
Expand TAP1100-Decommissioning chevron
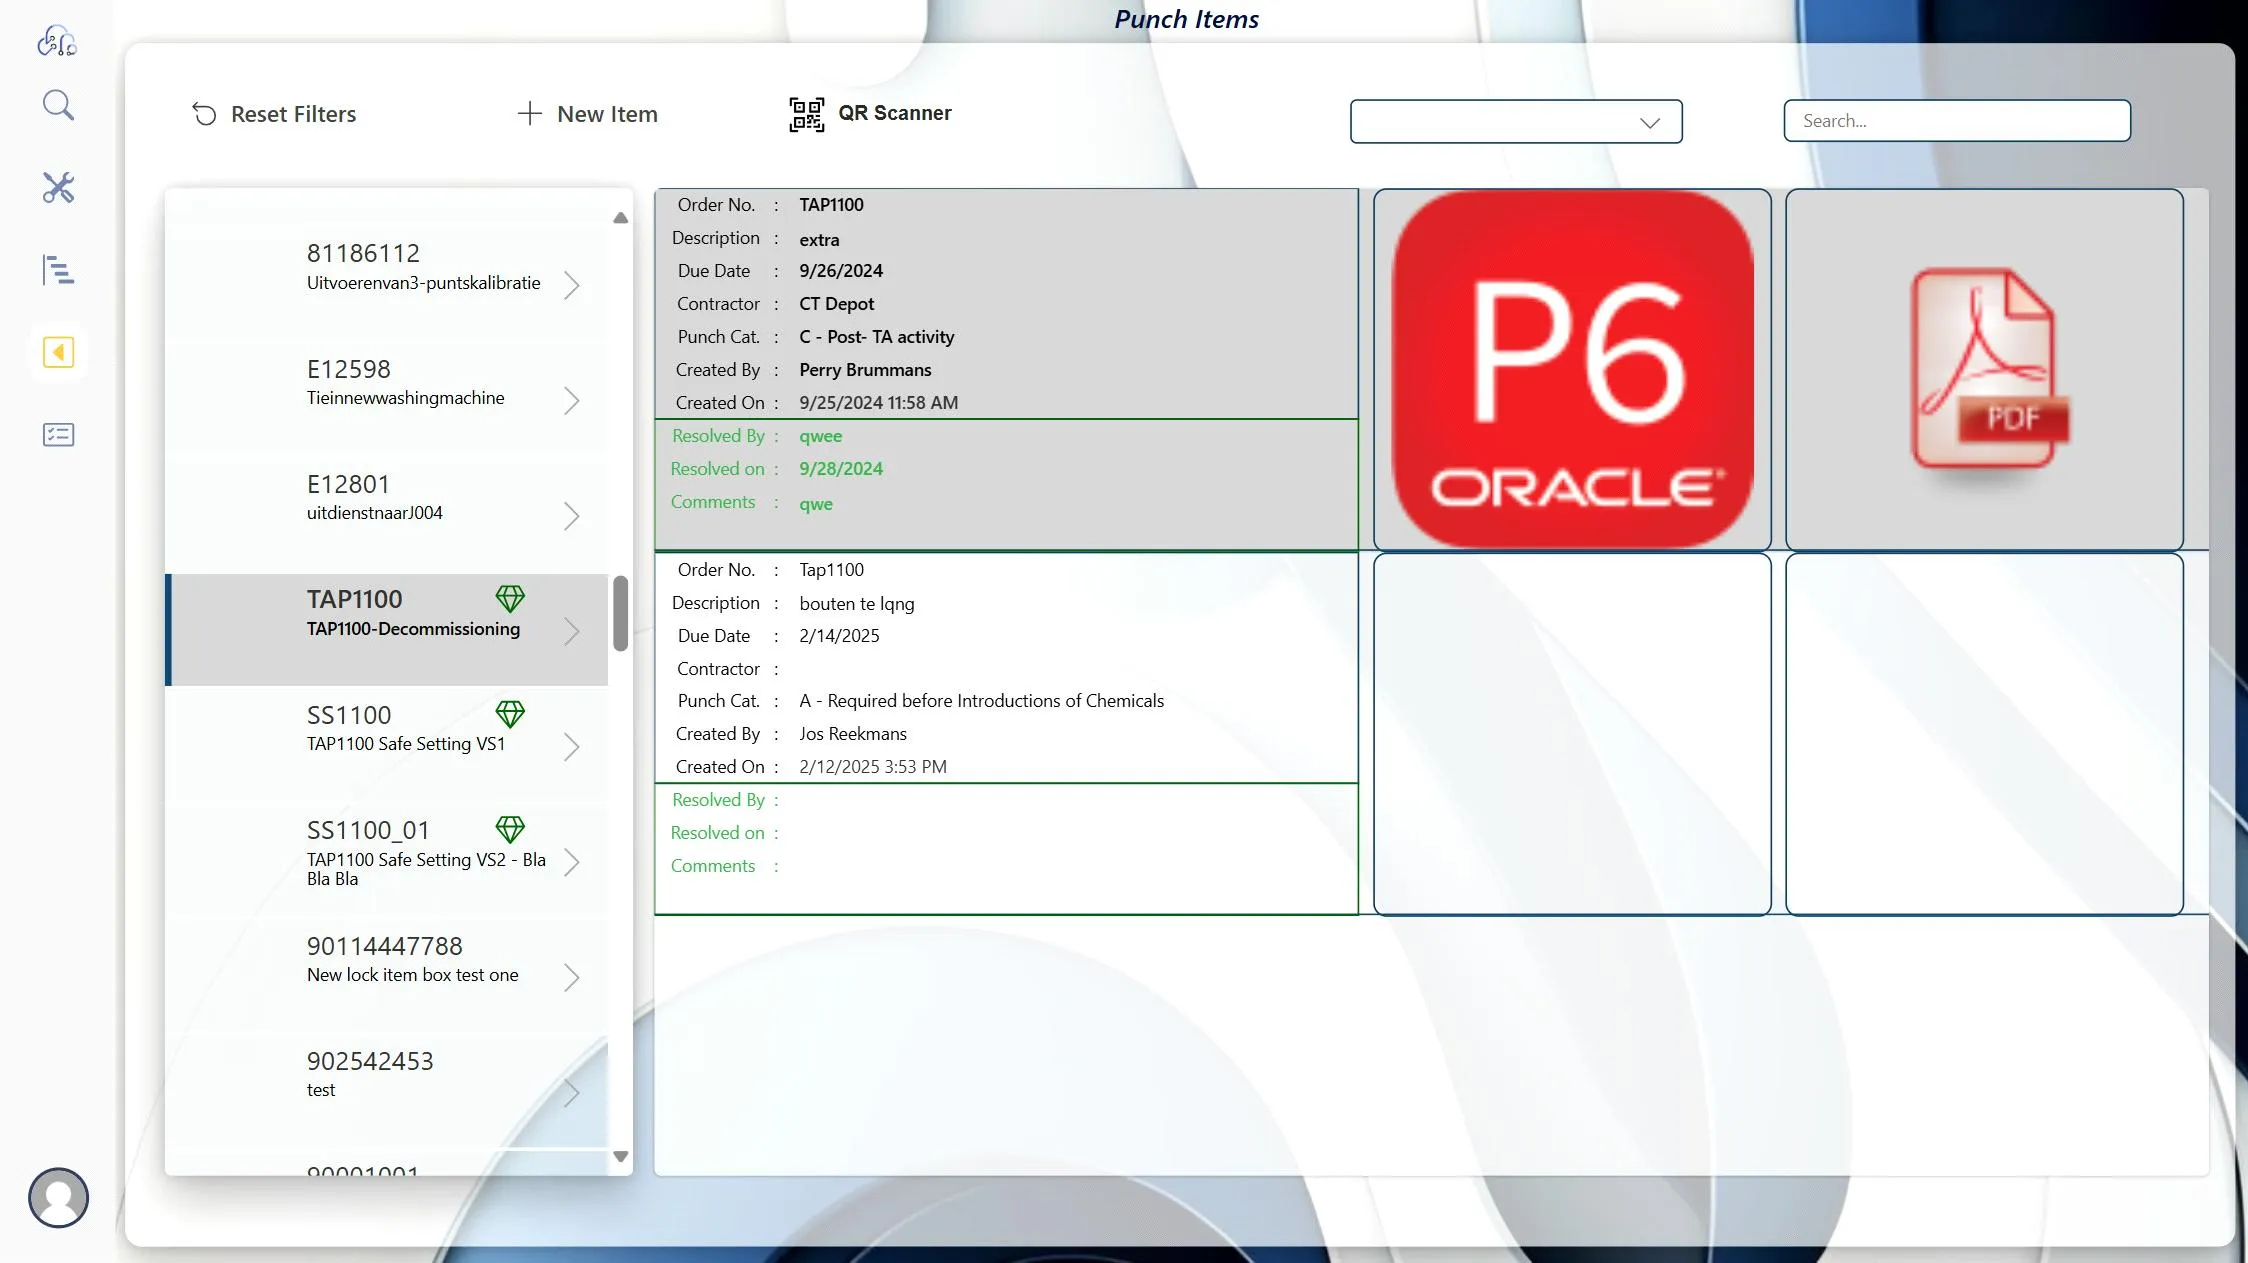[x=571, y=631]
